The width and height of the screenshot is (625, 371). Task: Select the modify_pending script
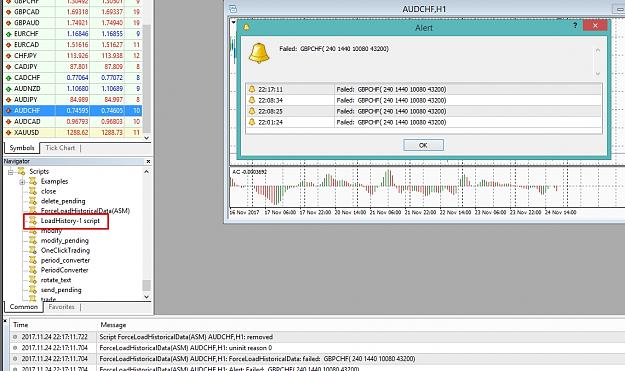point(65,241)
